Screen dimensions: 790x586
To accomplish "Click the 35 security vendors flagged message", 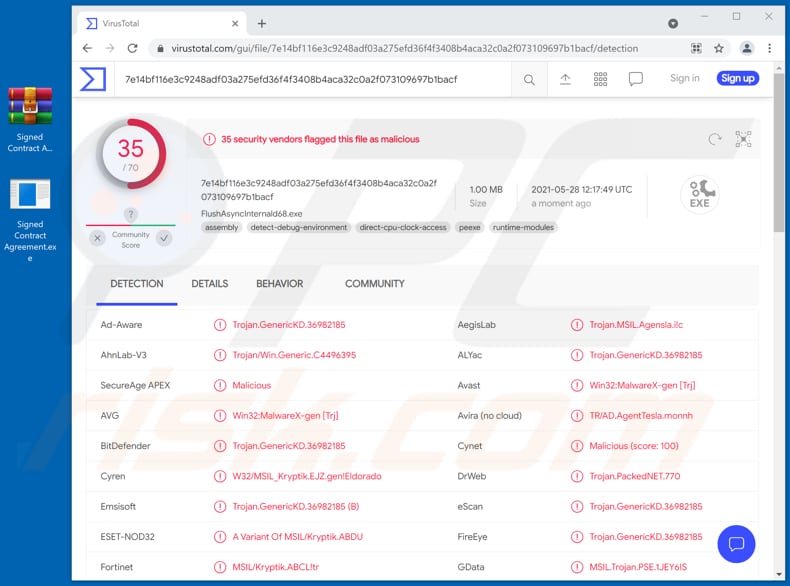I will pos(320,140).
